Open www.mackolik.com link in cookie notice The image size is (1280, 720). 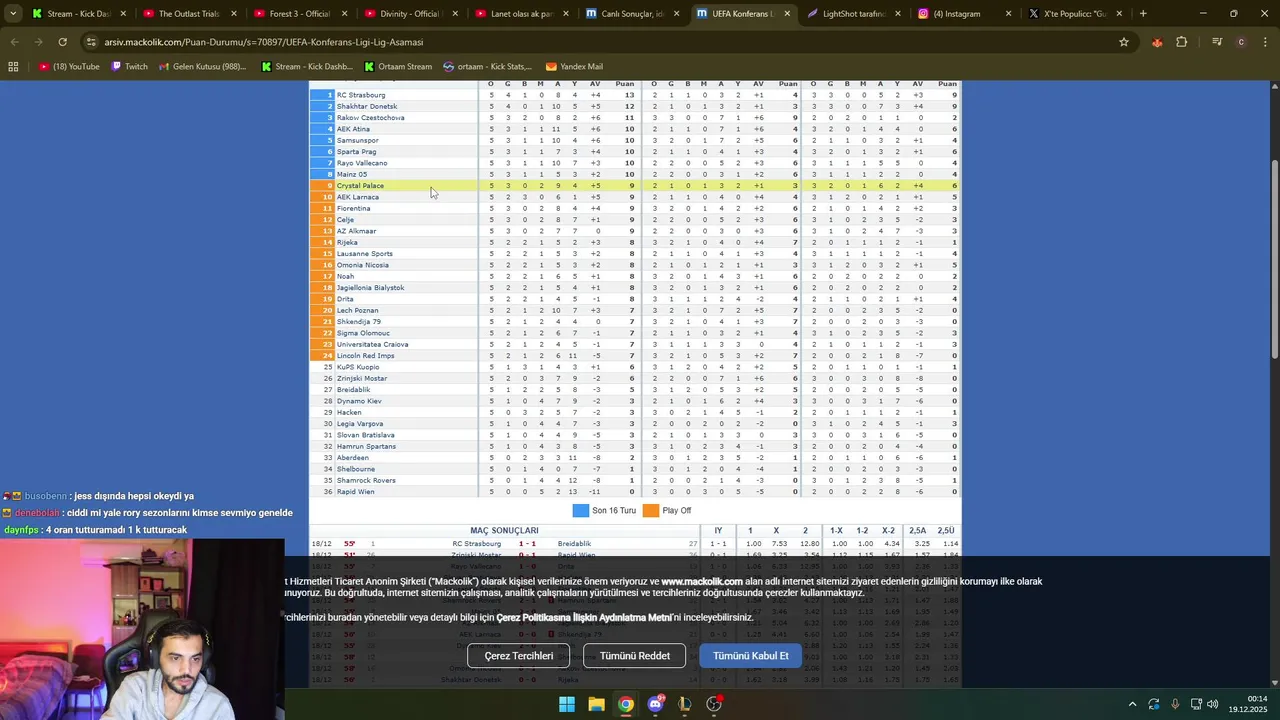pyautogui.click(x=701, y=581)
